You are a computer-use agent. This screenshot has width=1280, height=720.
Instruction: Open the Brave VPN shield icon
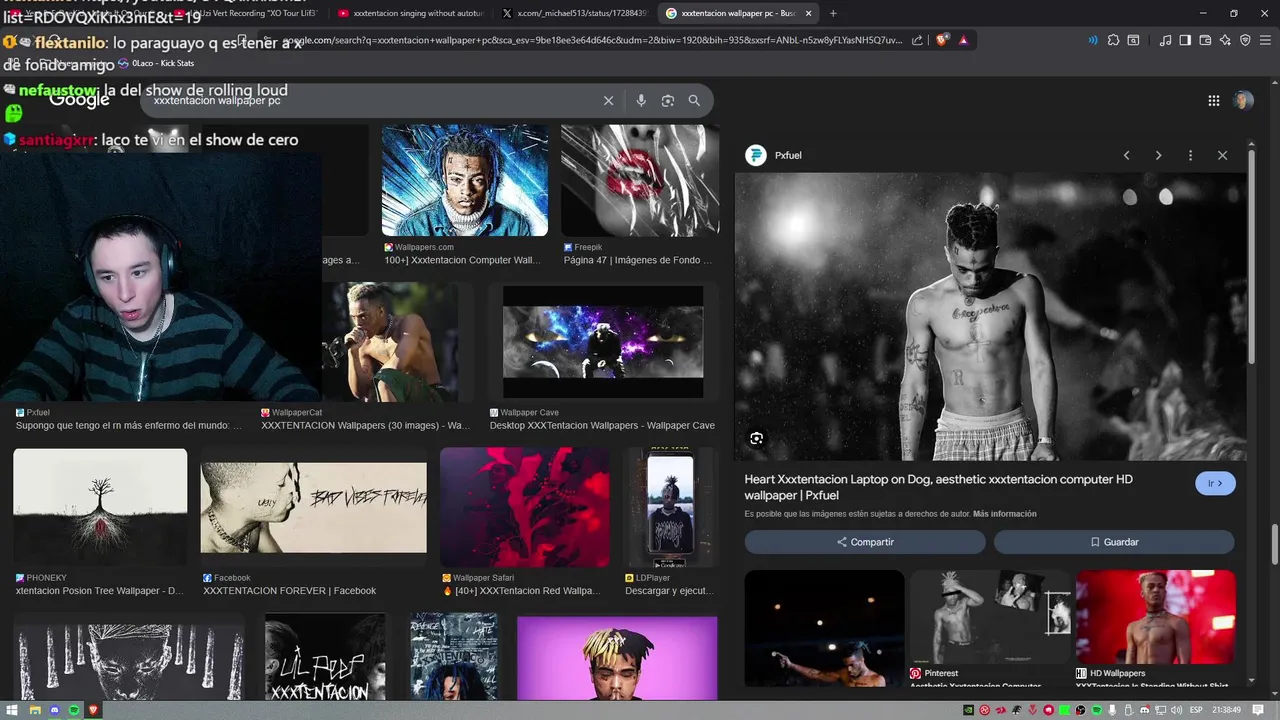[1245, 40]
